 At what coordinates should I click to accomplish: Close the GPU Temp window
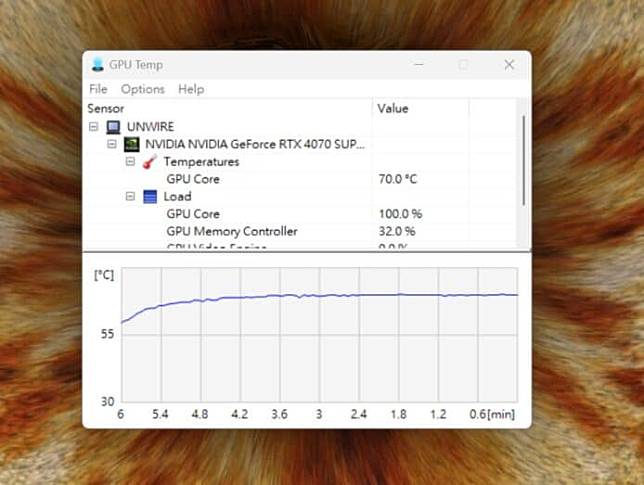tap(509, 64)
